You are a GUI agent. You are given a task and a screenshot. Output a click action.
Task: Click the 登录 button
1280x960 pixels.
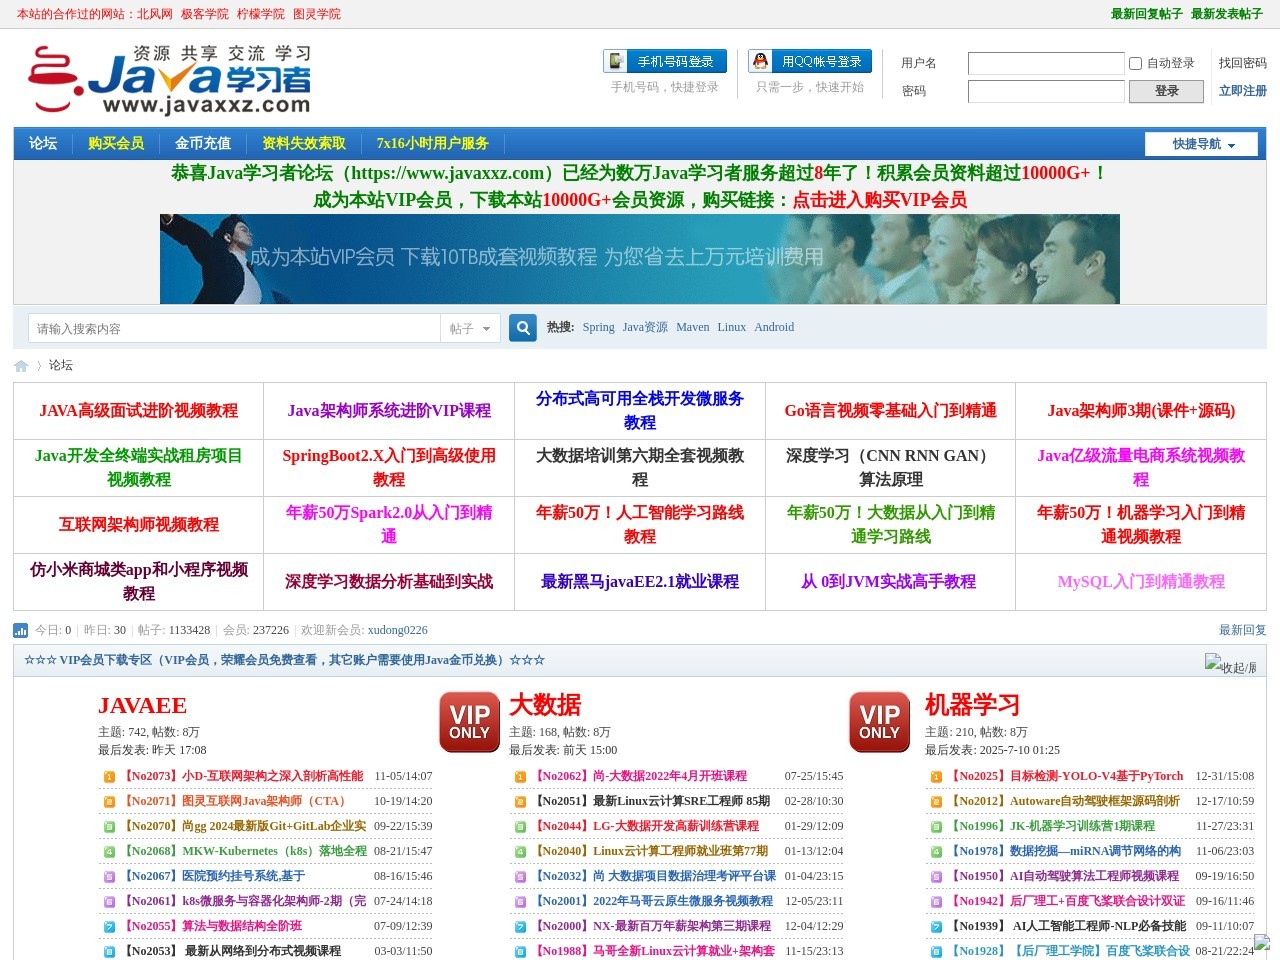coord(1166,91)
